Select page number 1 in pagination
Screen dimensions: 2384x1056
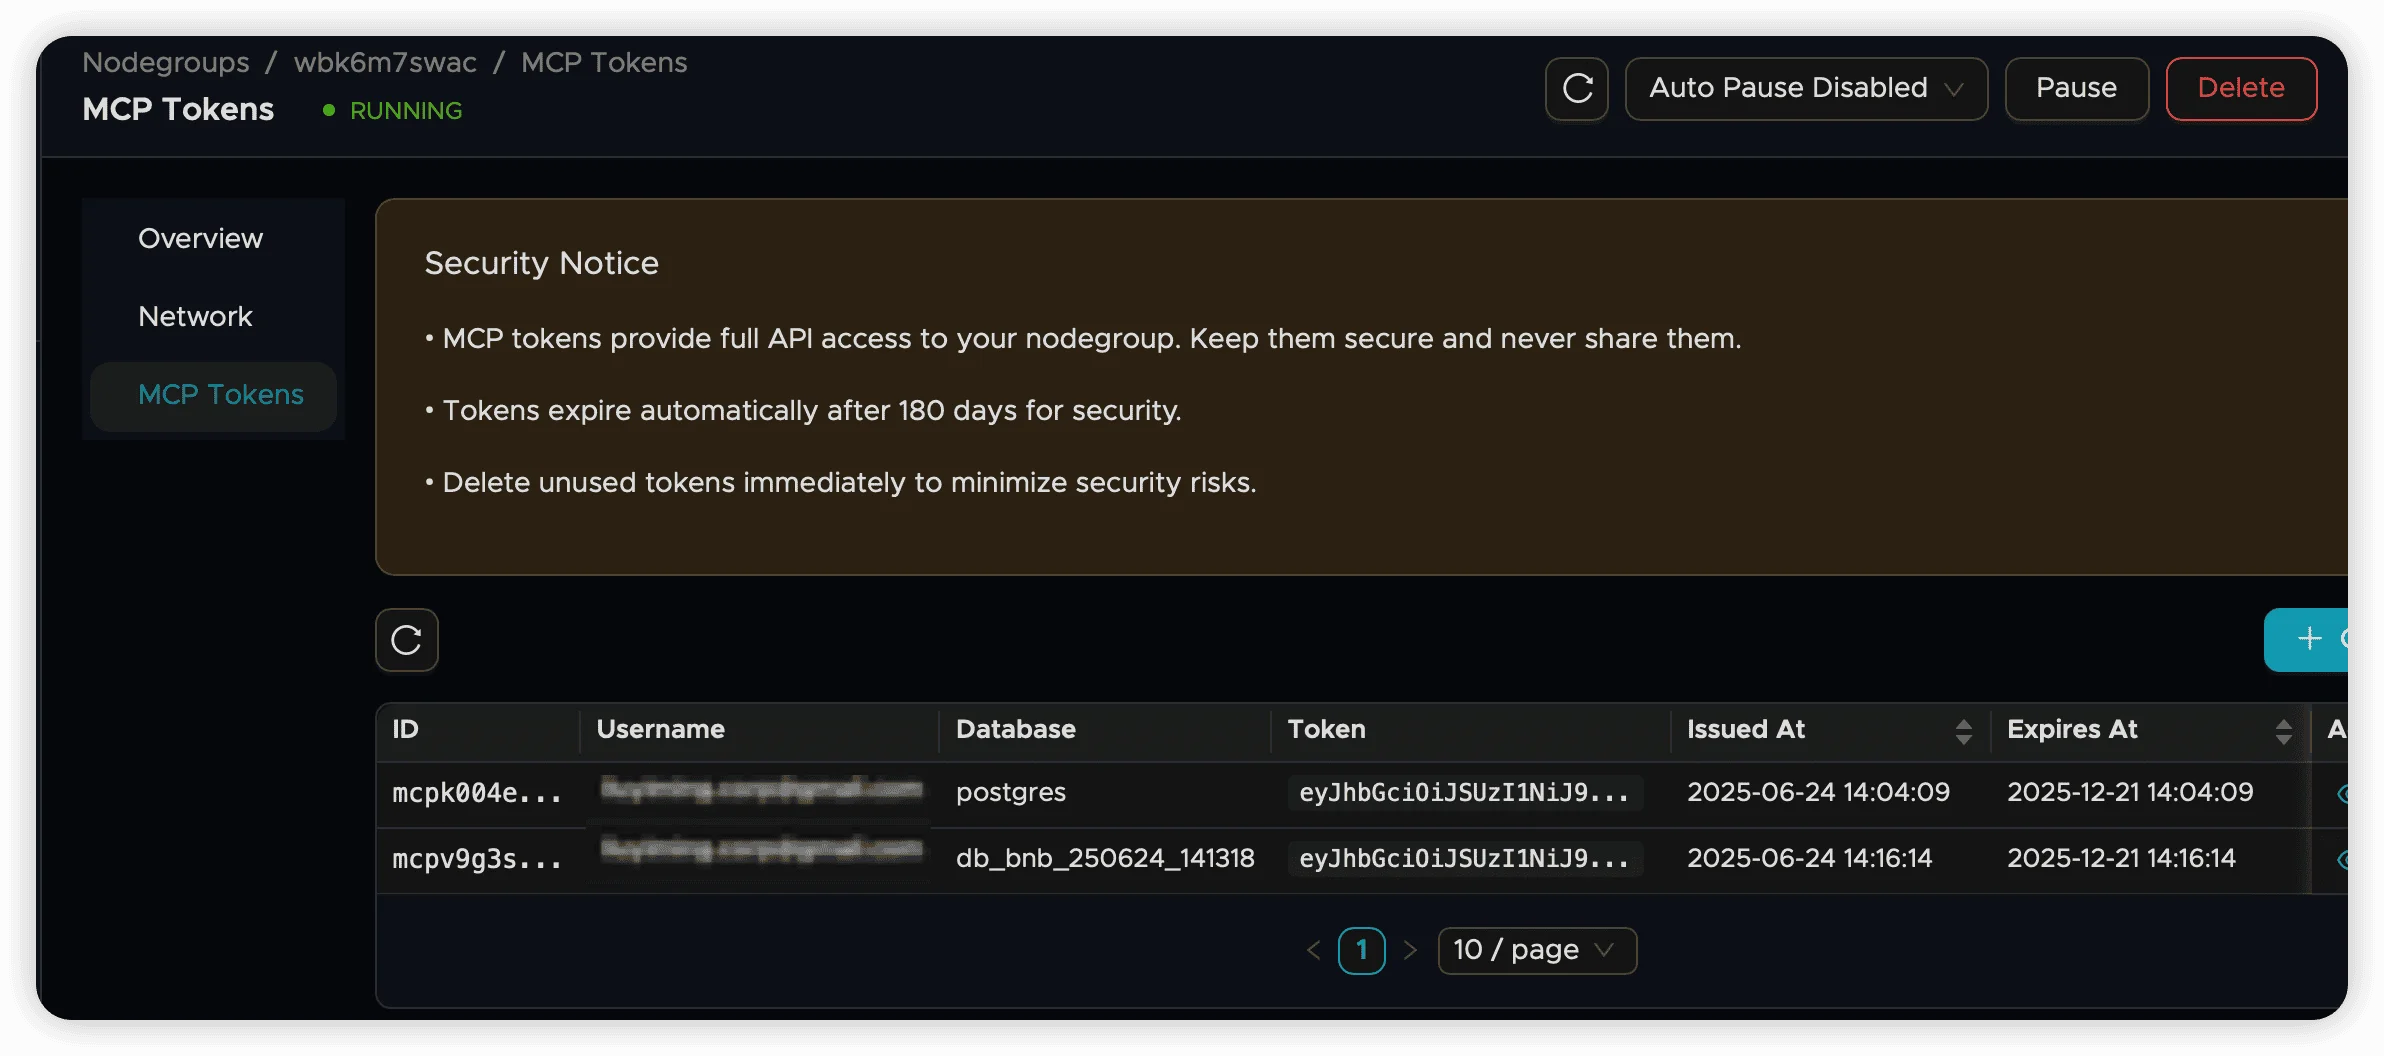[x=1361, y=950]
